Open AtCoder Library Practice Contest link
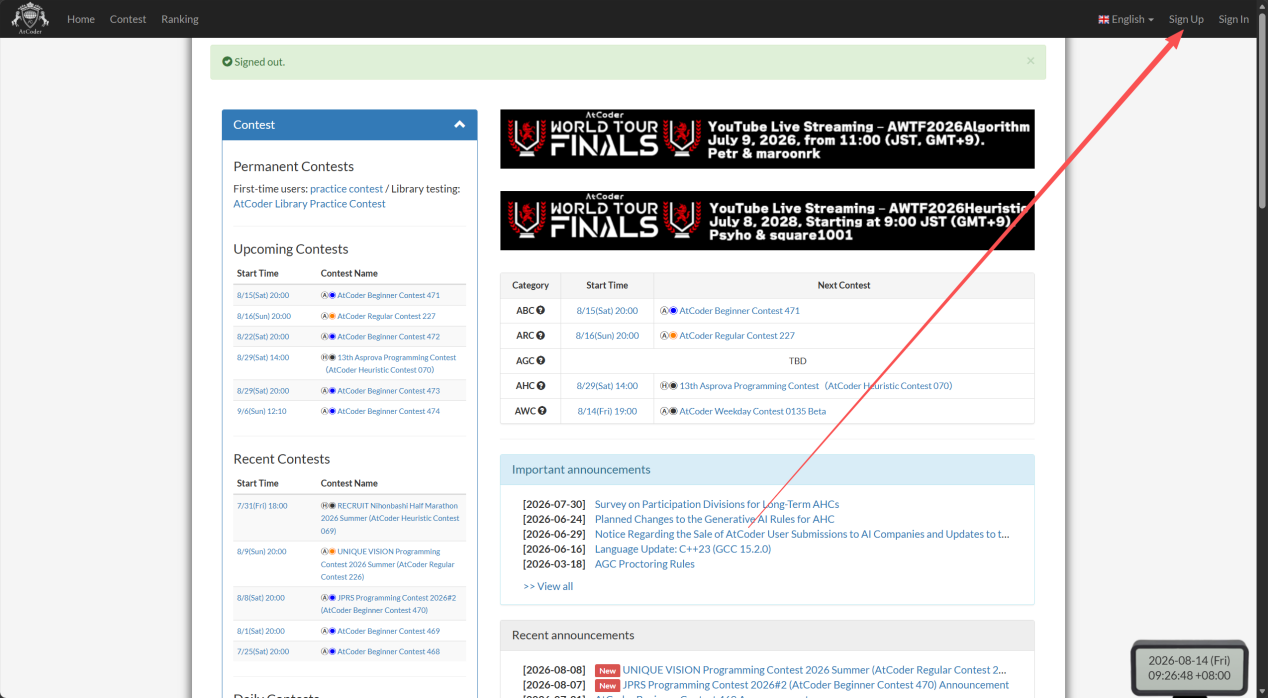Viewport: 1268px width, 698px height. [309, 204]
